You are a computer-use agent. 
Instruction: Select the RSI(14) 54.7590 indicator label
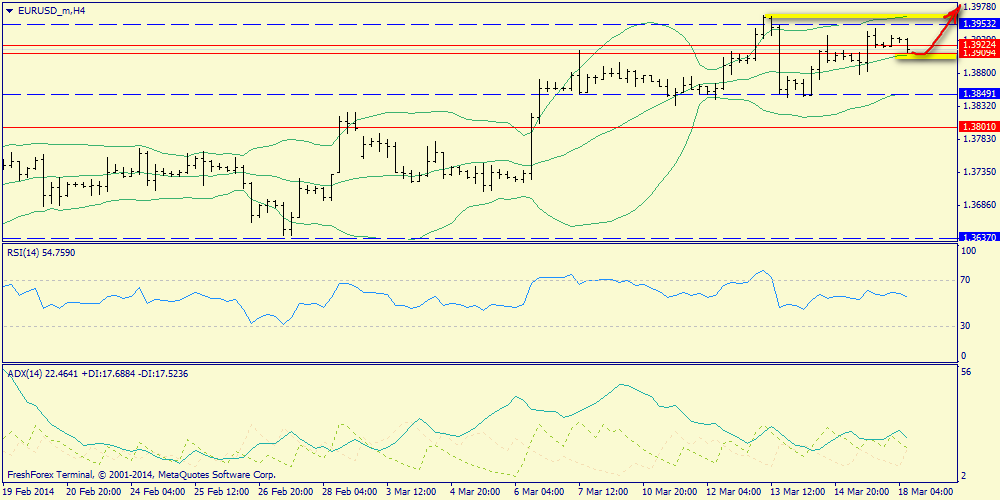(x=40, y=252)
